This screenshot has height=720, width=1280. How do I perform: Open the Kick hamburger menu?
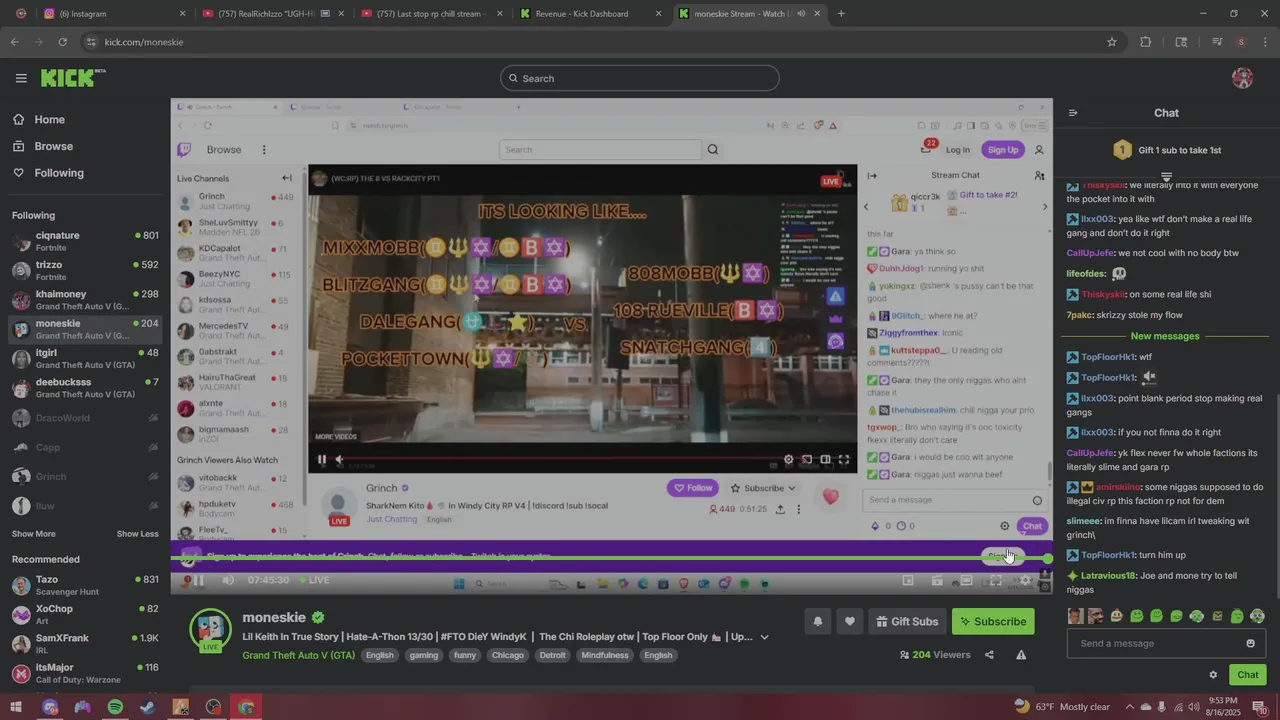(x=21, y=78)
